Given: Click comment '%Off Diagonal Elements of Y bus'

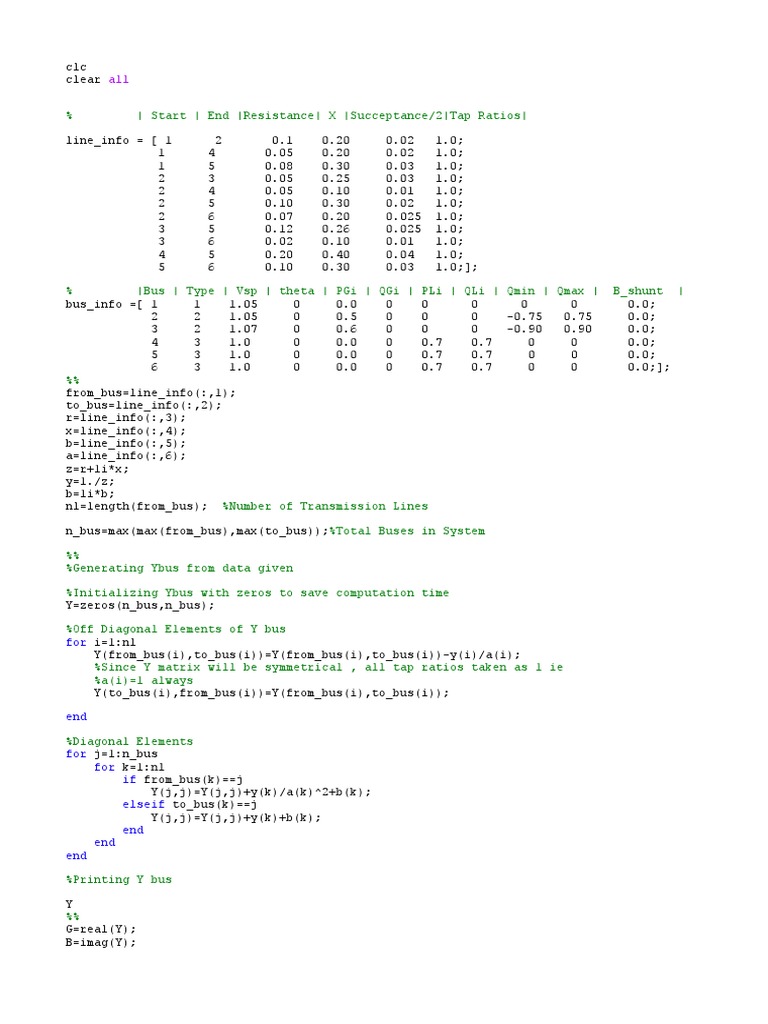Looking at the screenshot, I should (176, 630).
